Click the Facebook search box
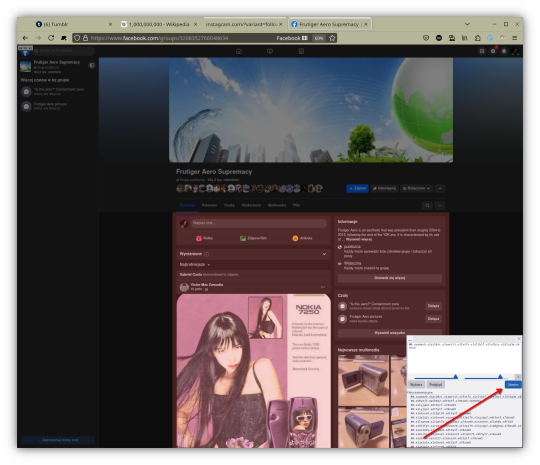The height and width of the screenshot is (465, 540). pyautogui.click(x=64, y=51)
